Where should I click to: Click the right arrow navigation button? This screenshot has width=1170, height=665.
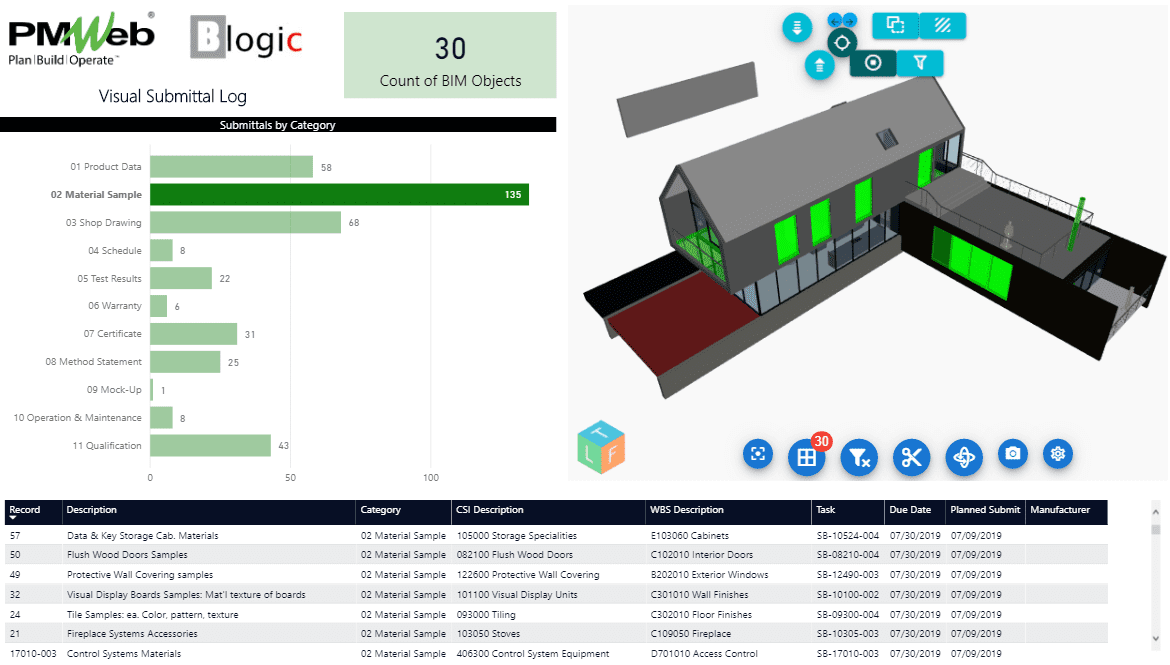click(x=850, y=21)
